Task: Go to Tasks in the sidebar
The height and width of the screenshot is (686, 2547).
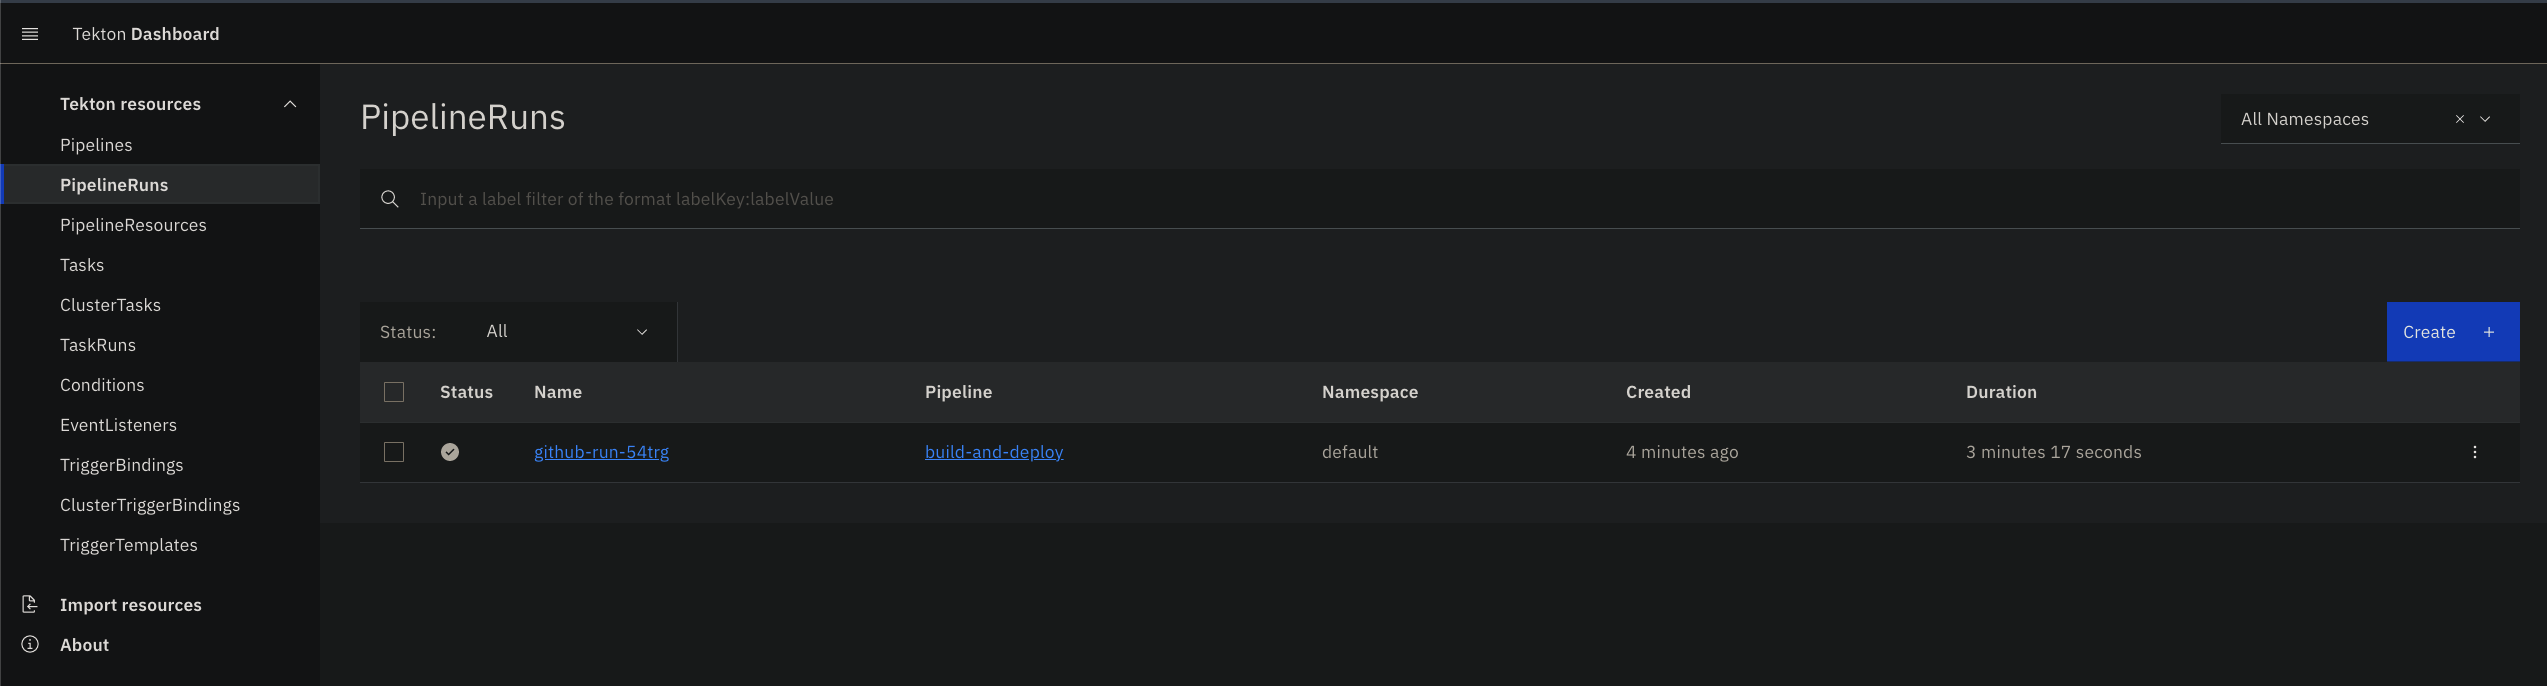Action: [82, 265]
